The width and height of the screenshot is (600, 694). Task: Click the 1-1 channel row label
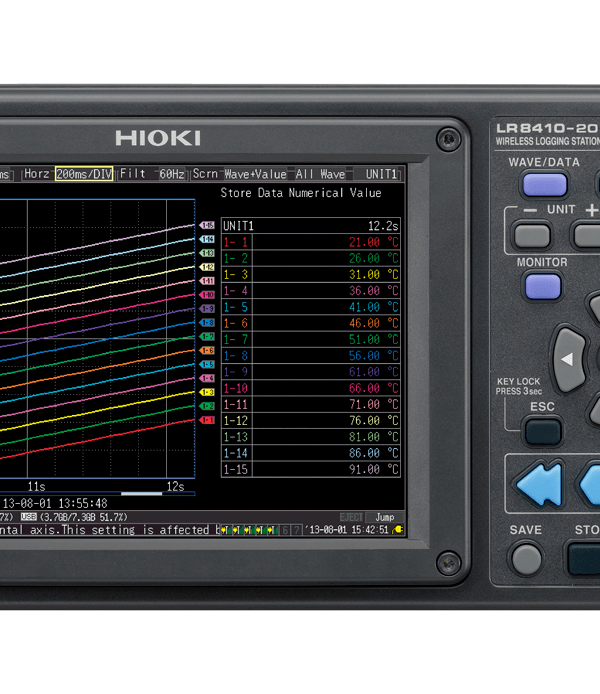tap(236, 242)
